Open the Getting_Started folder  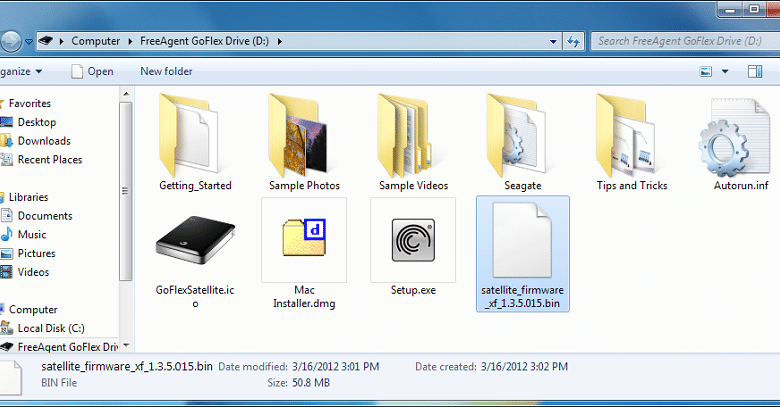pos(195,143)
